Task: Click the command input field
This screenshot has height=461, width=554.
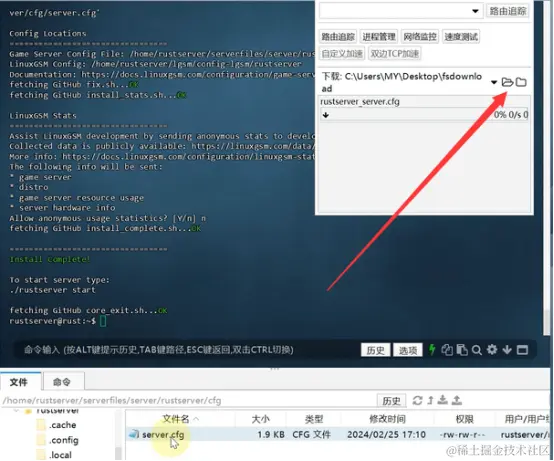Action: click(184, 350)
